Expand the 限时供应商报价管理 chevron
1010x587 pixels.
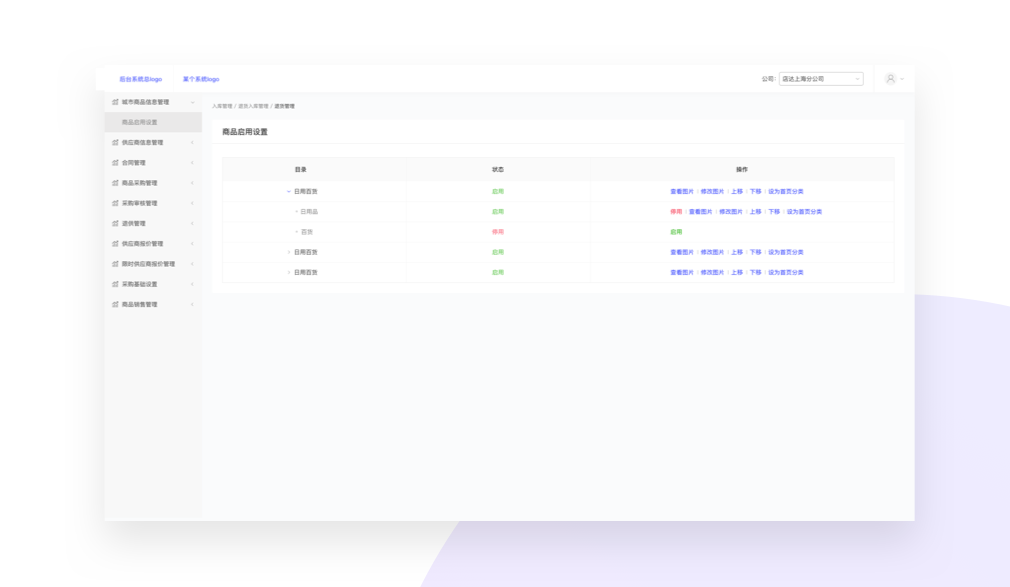[x=192, y=264]
